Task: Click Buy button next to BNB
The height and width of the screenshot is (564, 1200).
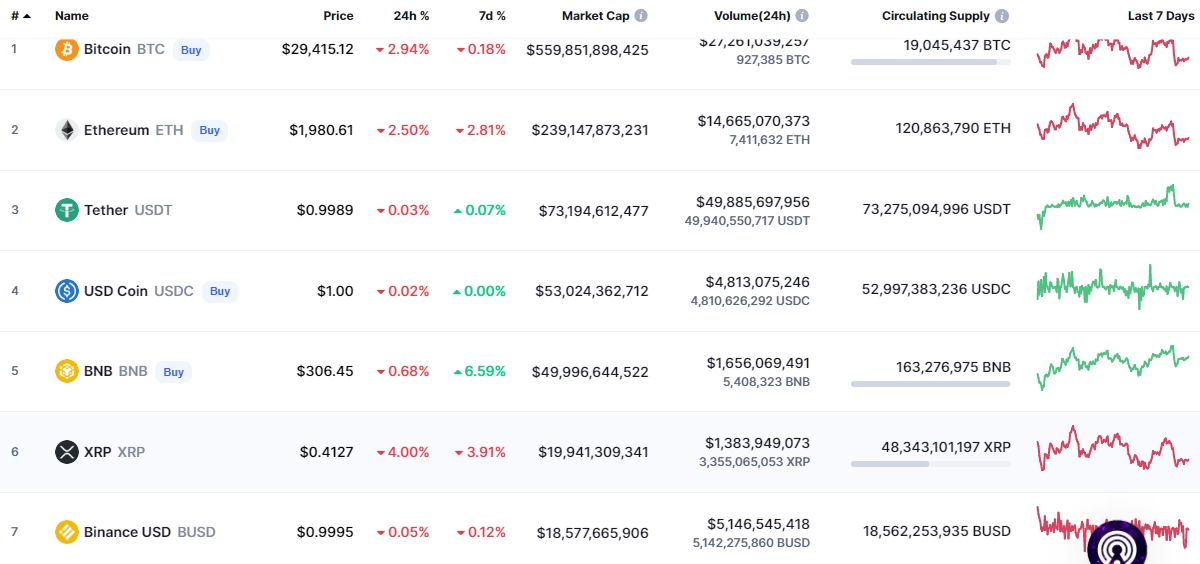Action: [174, 371]
